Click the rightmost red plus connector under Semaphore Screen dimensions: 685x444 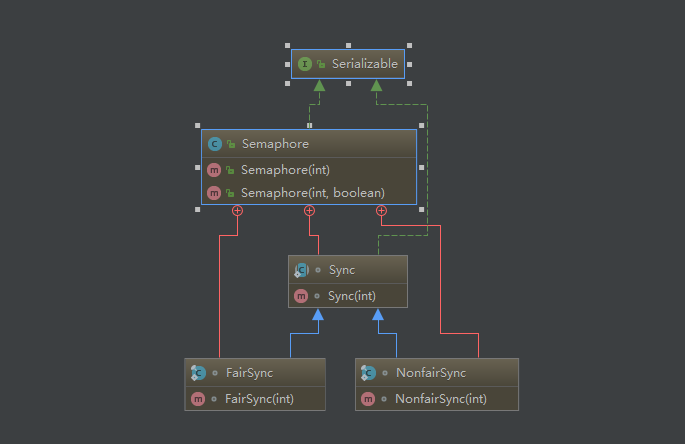pyautogui.click(x=381, y=210)
